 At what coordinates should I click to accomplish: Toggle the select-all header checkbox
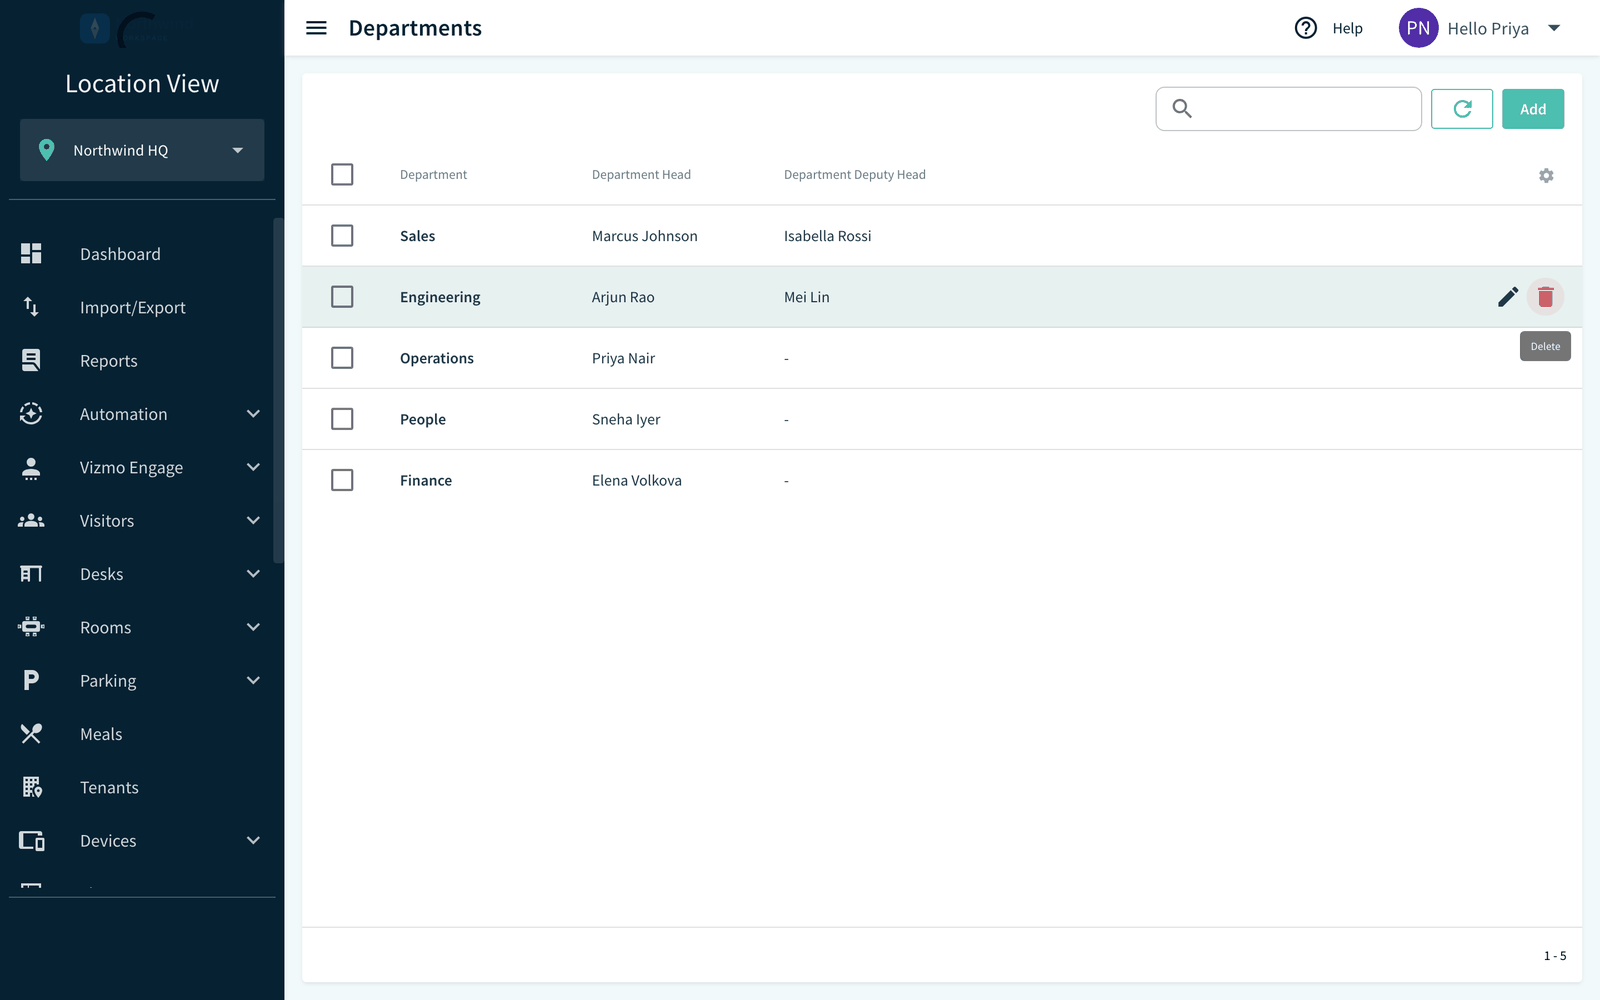342,174
